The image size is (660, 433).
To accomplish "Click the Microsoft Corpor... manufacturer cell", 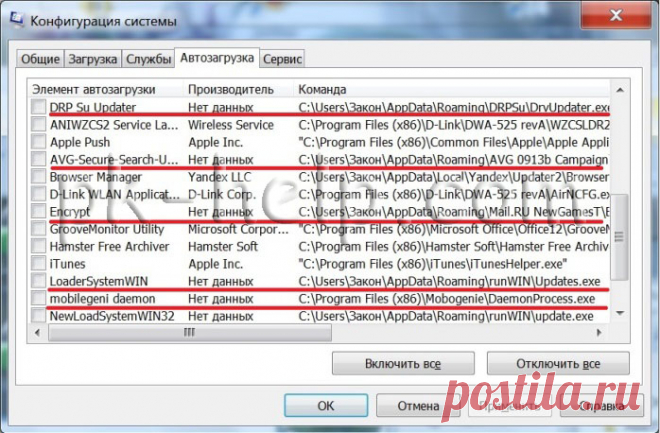I will coord(238,229).
